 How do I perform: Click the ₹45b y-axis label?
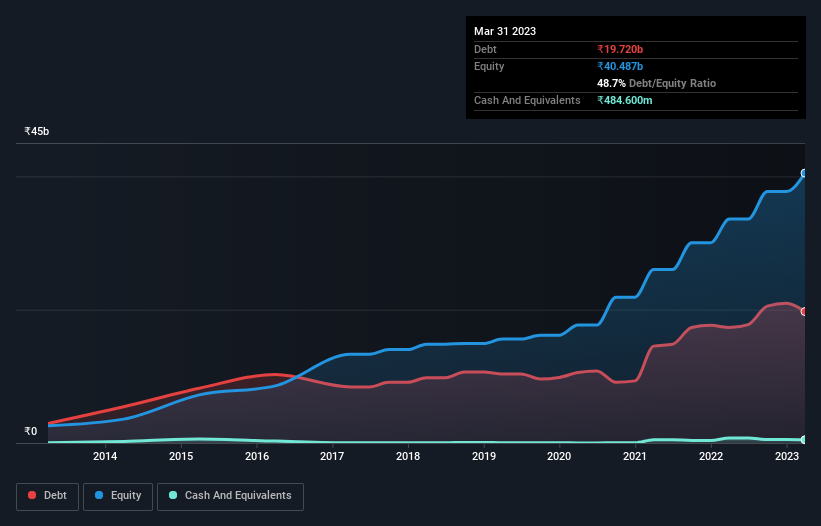(37, 131)
